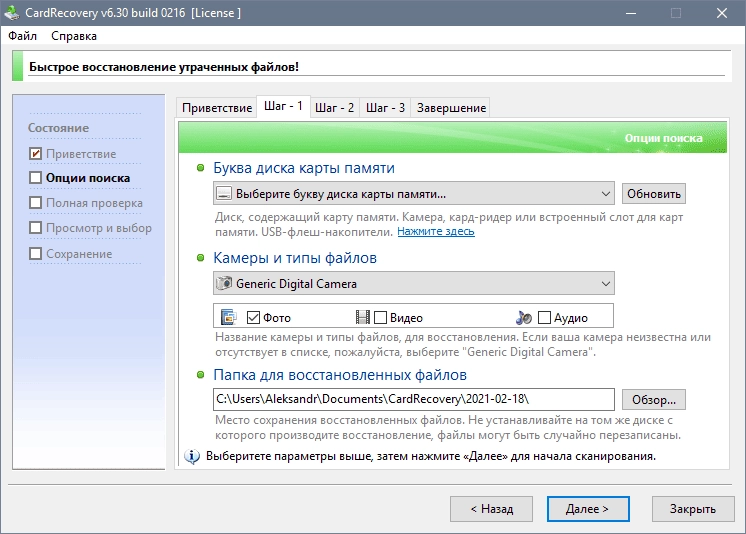The width and height of the screenshot is (746, 534).
Task: Expand the arrow of Generic Digital Camera dropdown
Action: coord(606,284)
